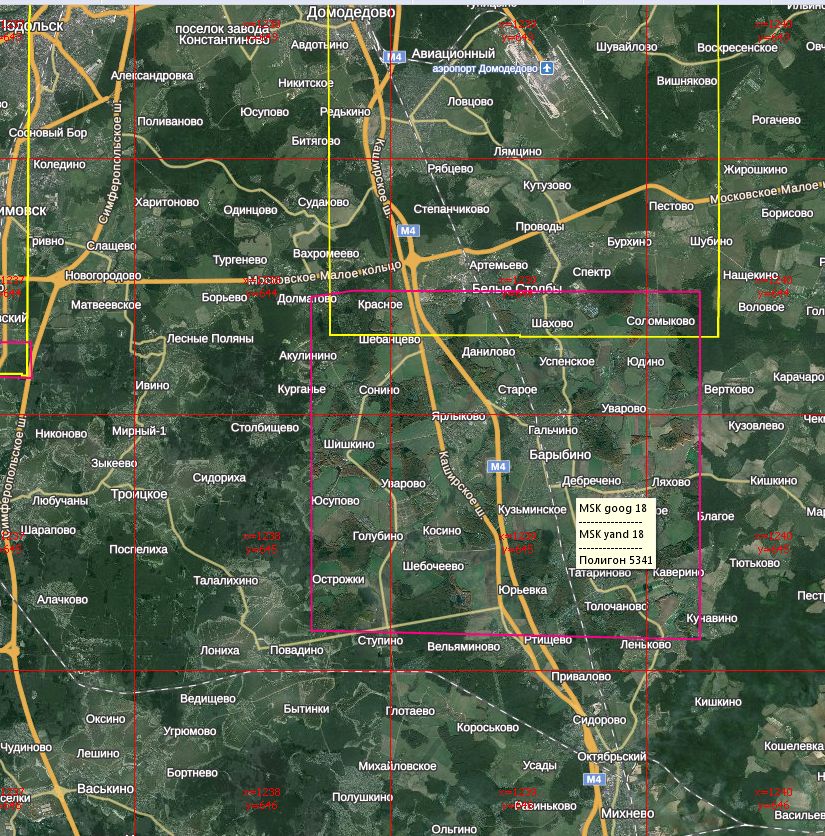Click the M4 road shield above Михнево
The height and width of the screenshot is (836, 825).
click(595, 779)
